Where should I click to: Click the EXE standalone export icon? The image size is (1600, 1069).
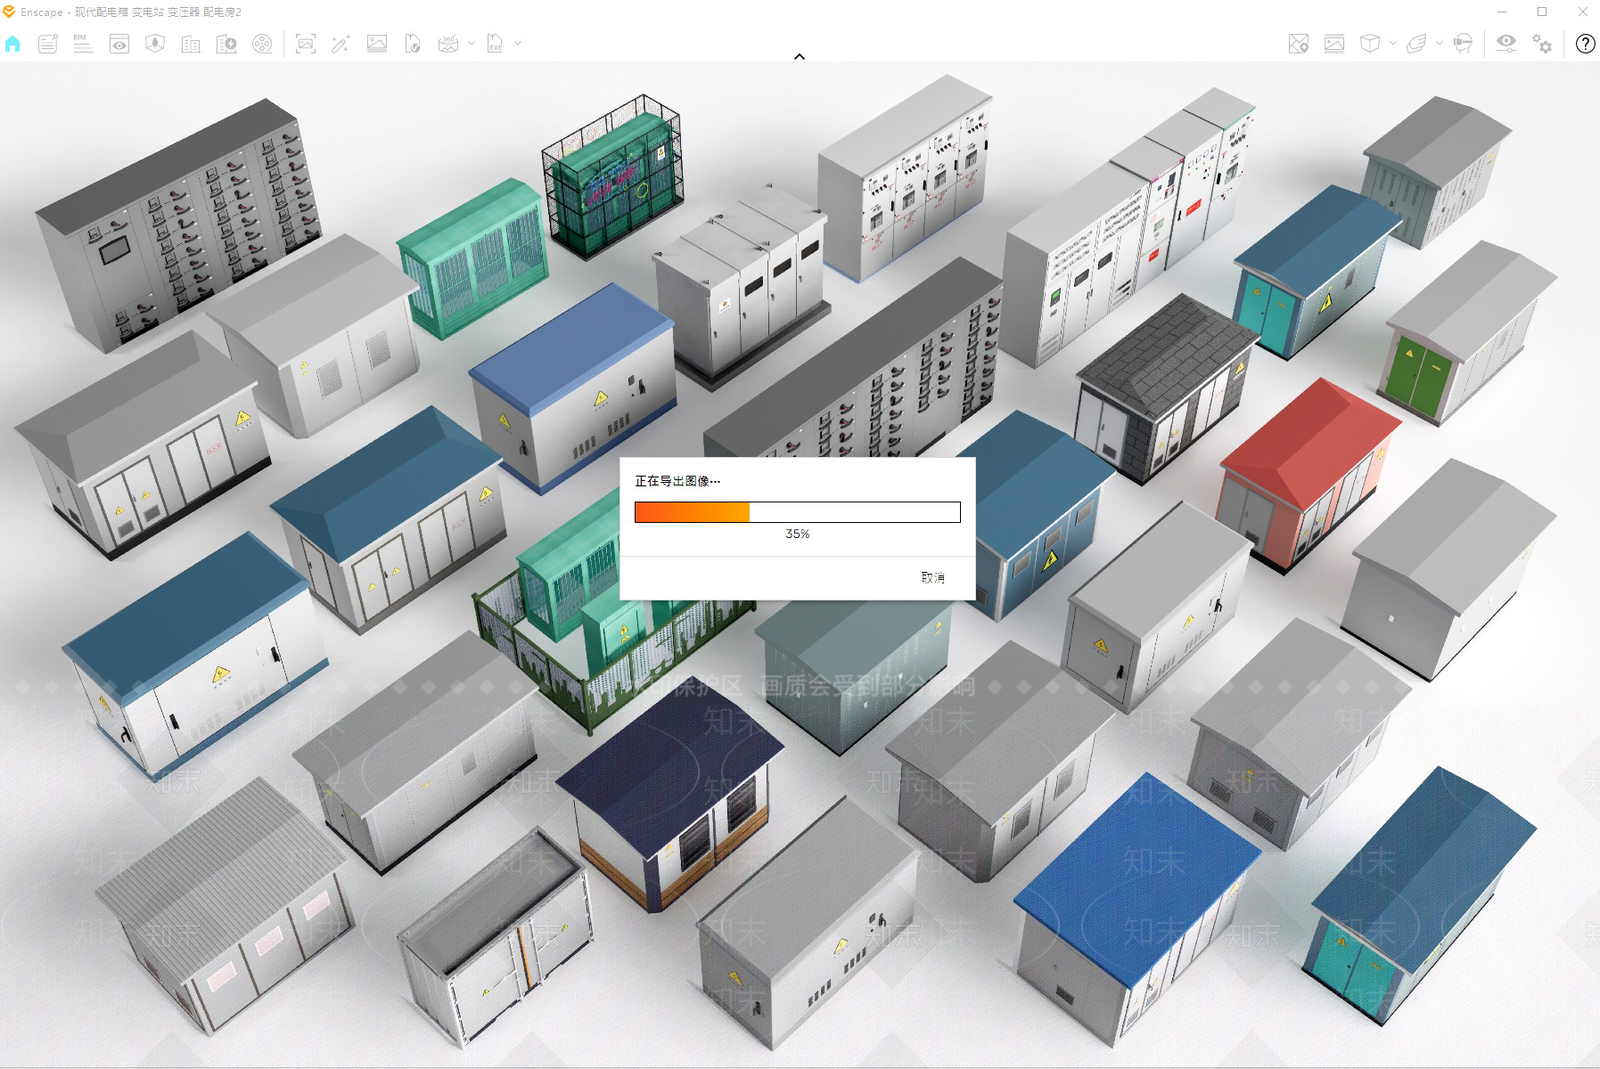pos(495,44)
